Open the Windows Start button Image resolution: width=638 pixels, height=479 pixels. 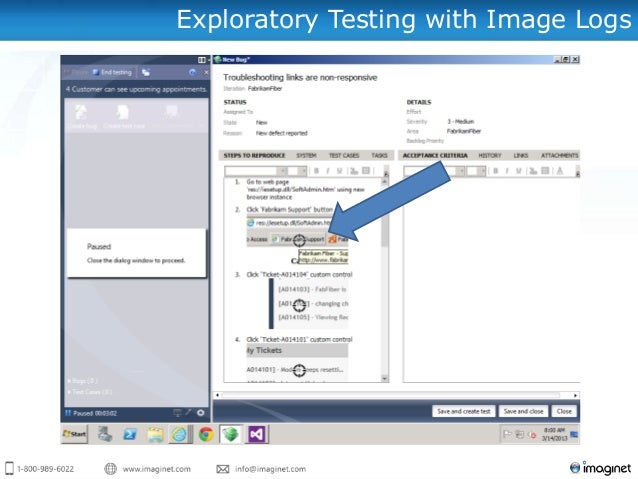74,434
